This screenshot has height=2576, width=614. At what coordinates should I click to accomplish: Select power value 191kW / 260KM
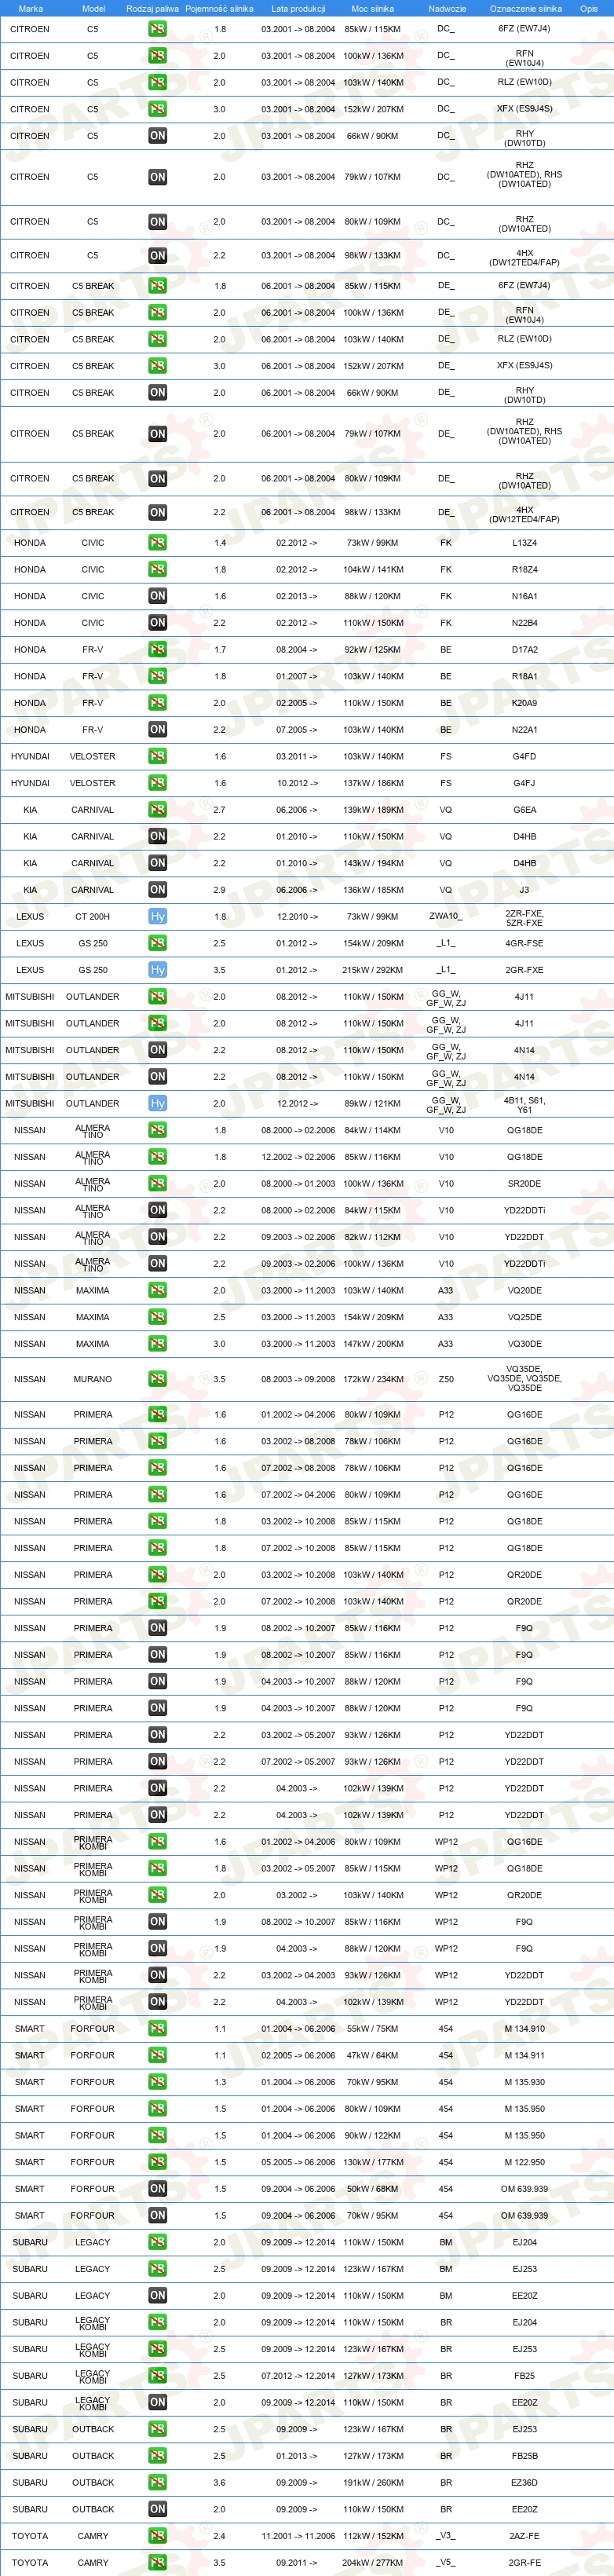pos(372,2483)
